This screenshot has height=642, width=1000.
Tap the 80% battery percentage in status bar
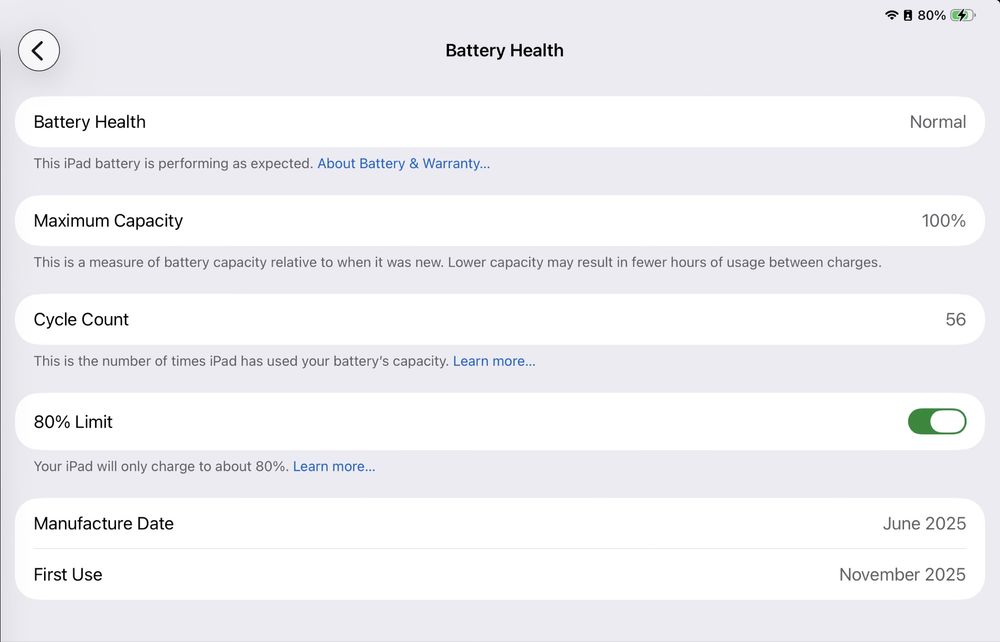coord(931,15)
